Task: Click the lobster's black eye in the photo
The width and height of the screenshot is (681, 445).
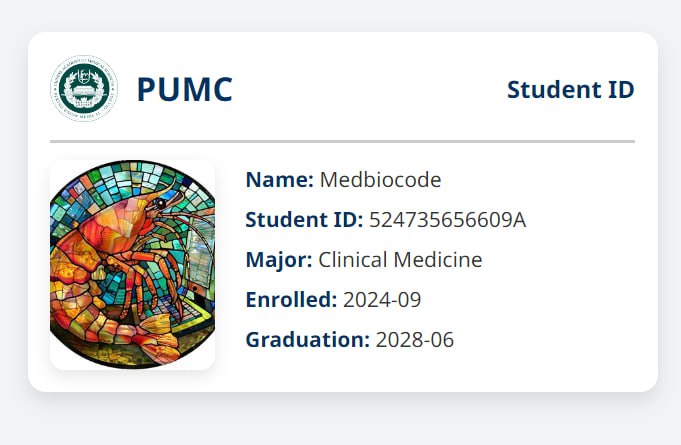Action: (x=161, y=204)
